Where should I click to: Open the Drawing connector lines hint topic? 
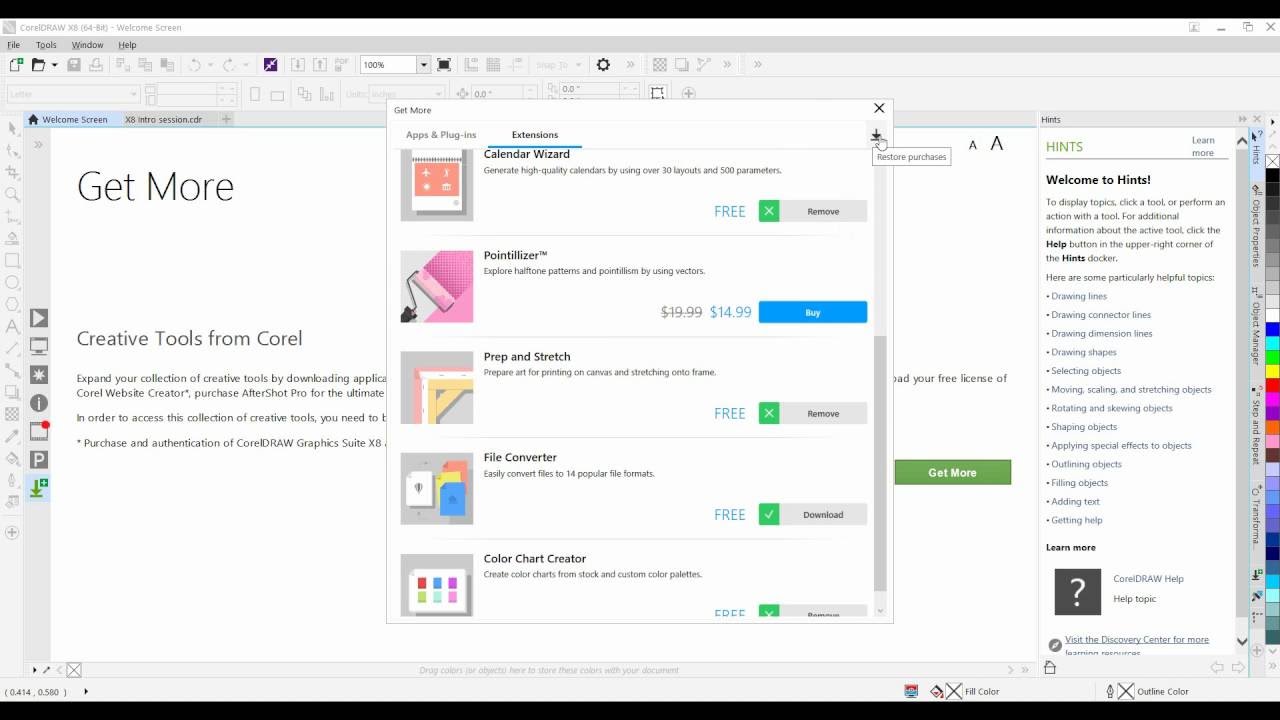tap(1101, 315)
